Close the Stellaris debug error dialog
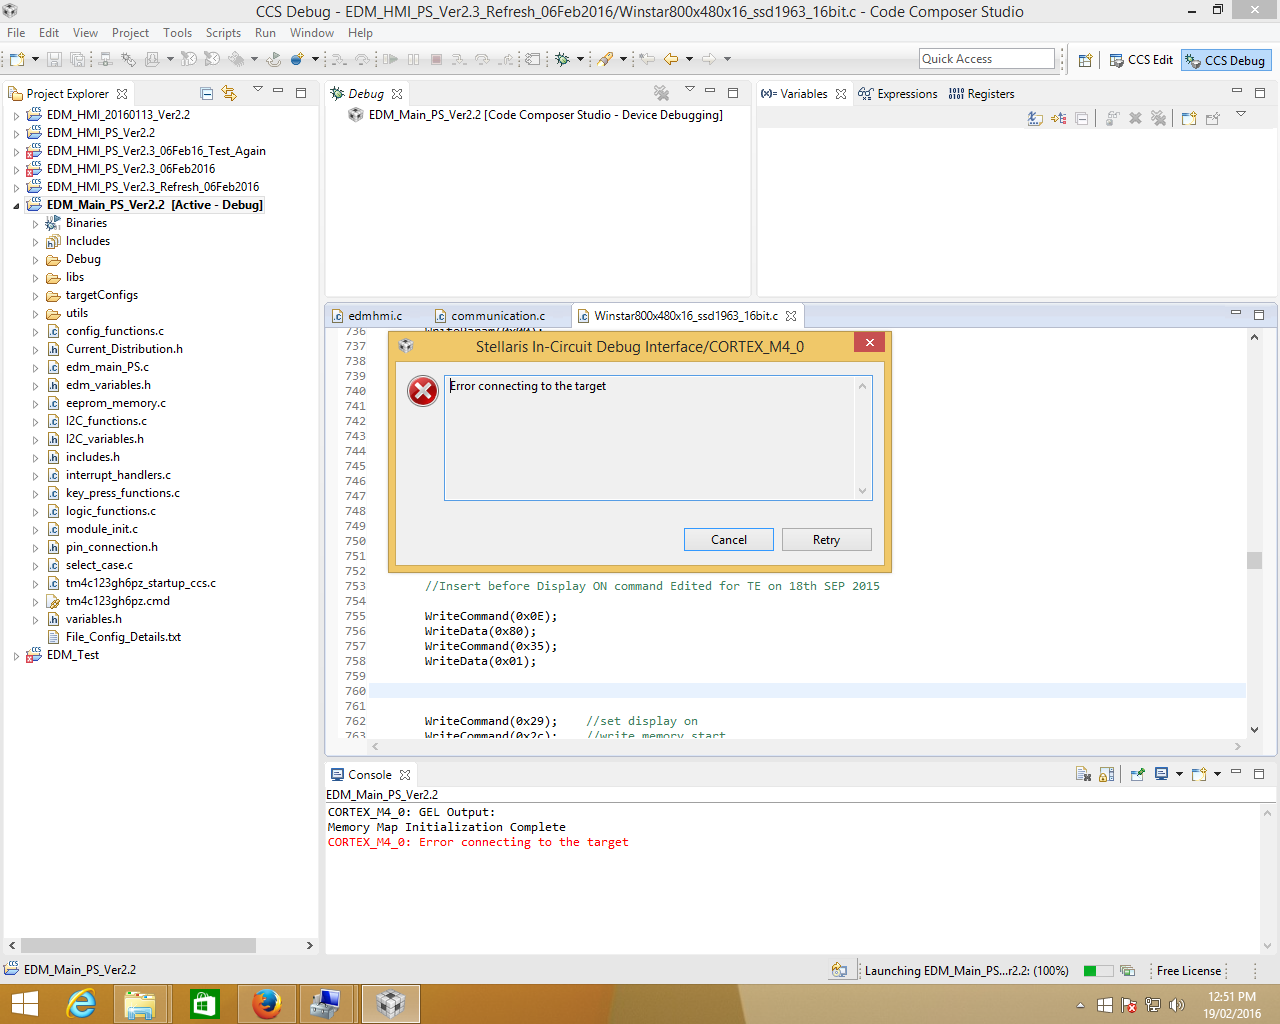 point(870,343)
